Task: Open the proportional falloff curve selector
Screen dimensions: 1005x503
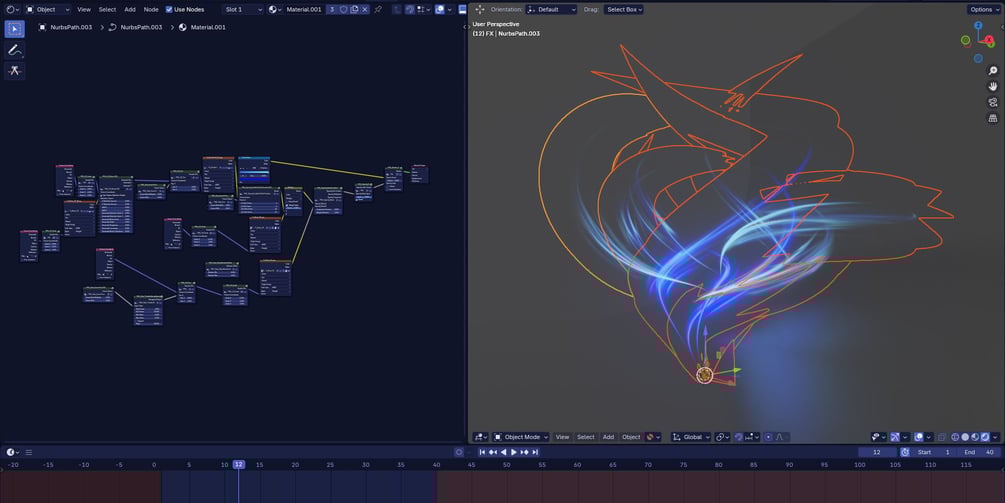Action: (x=781, y=437)
